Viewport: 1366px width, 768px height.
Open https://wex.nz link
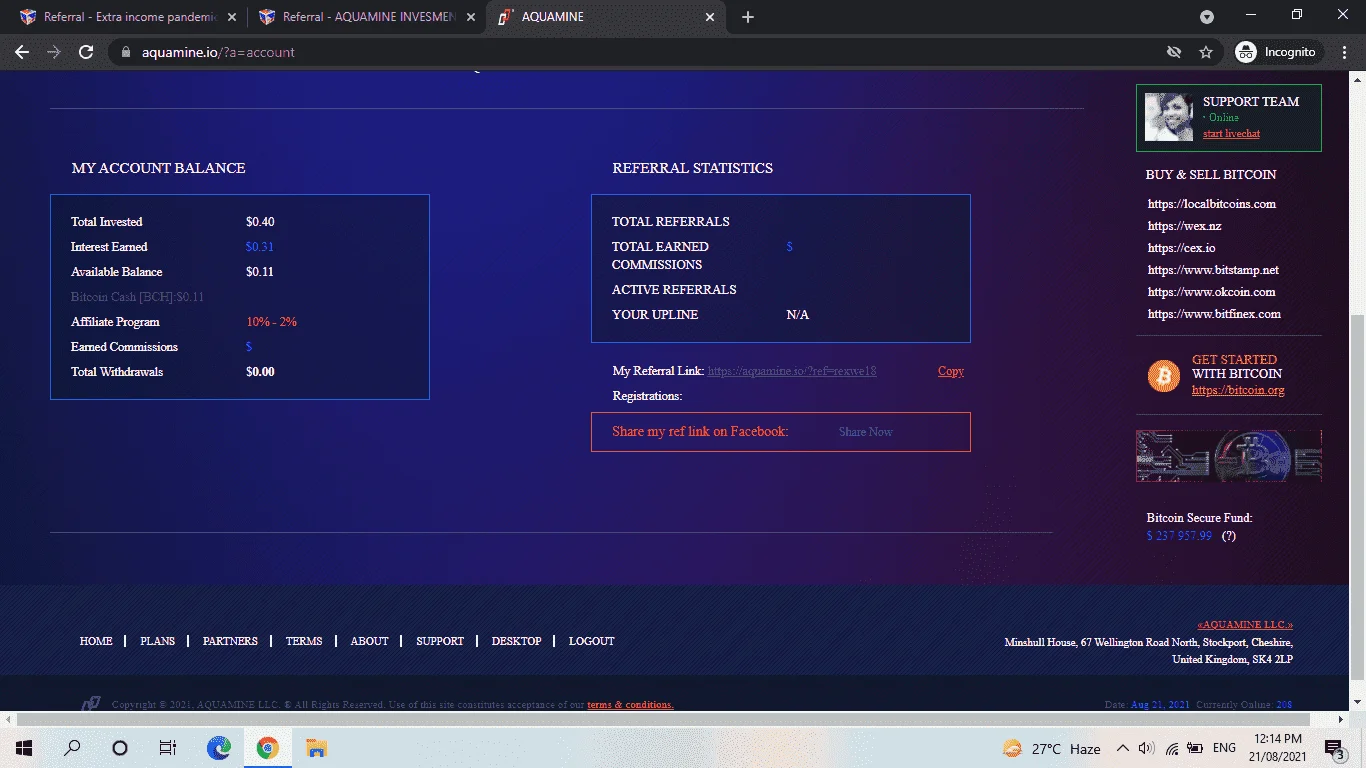point(1185,226)
